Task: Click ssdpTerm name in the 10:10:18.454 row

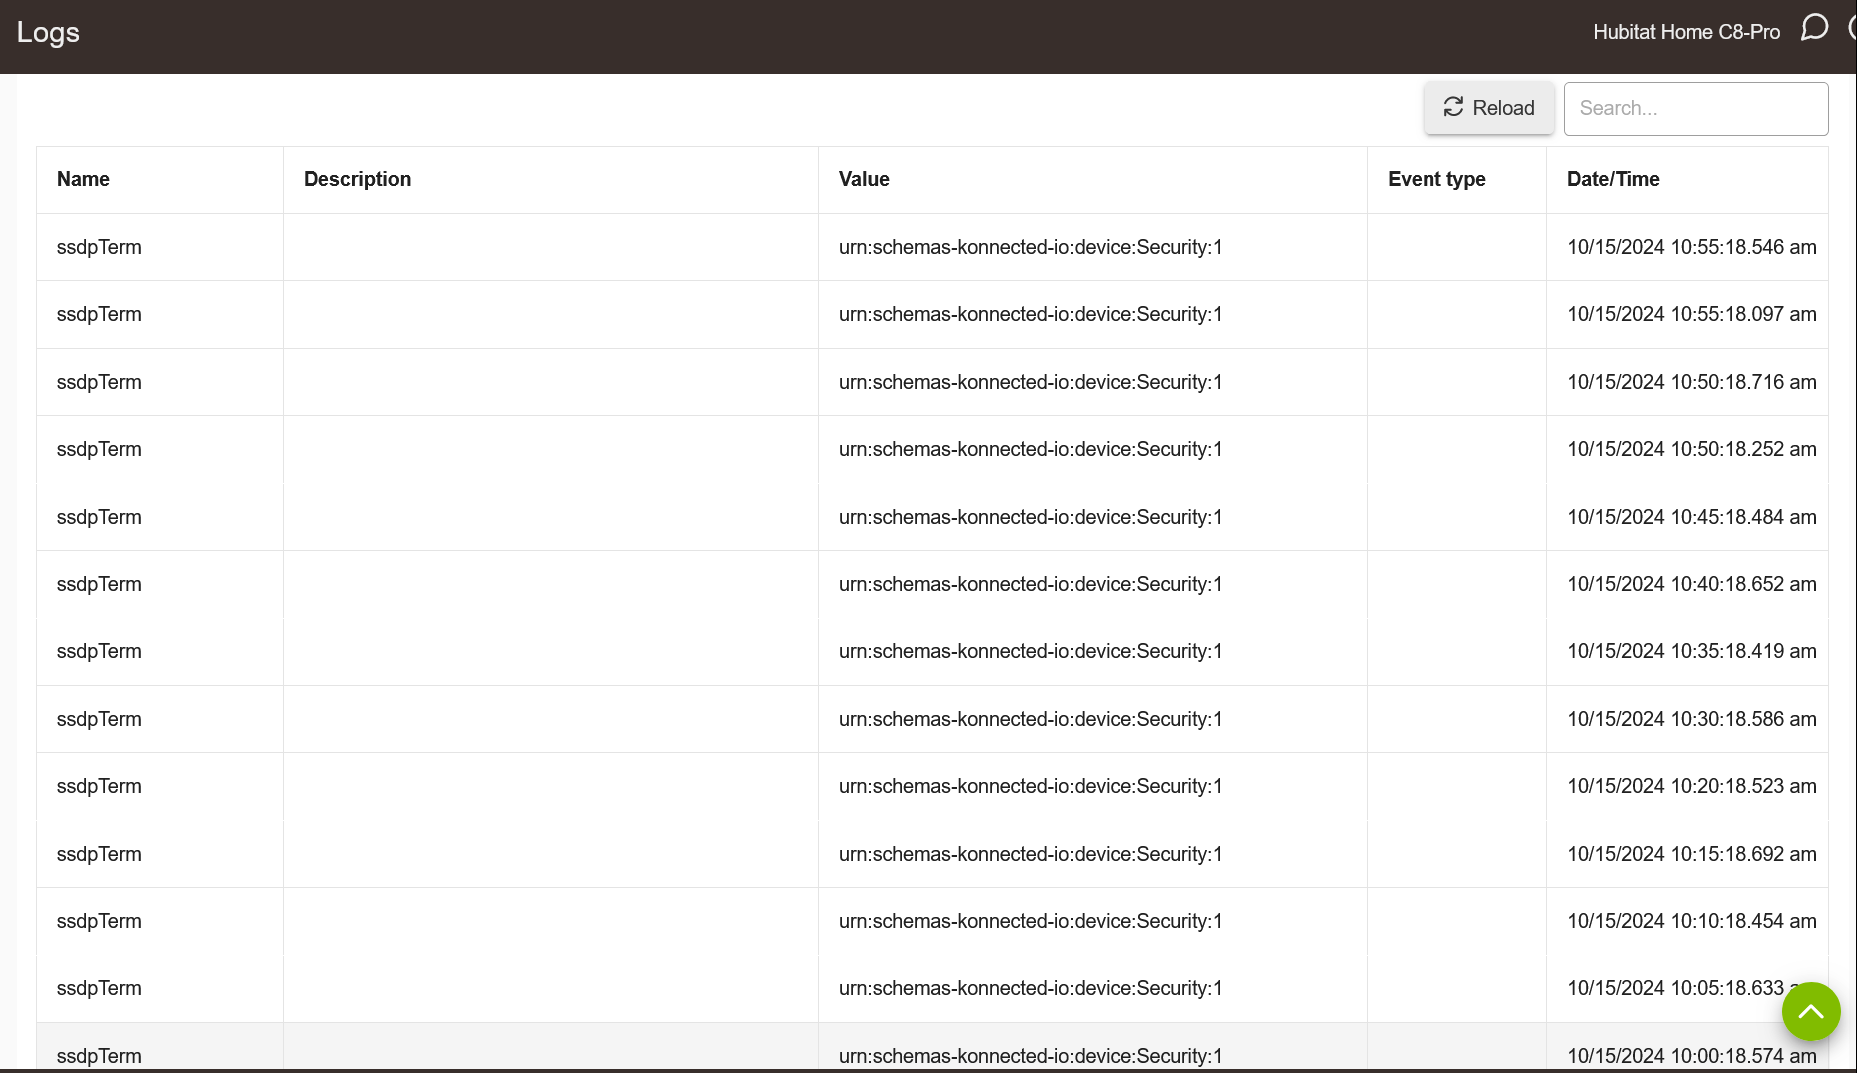Action: (99, 921)
